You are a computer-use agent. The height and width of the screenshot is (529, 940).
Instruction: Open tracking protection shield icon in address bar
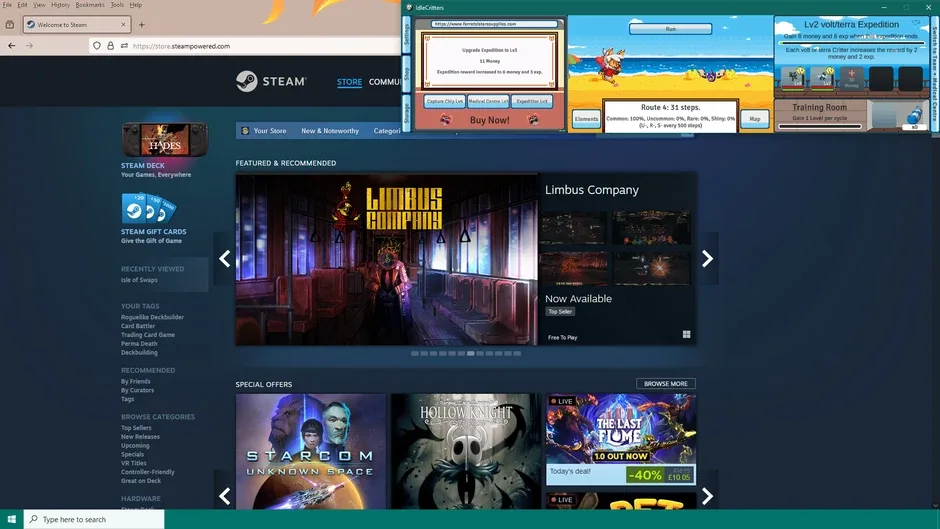(x=97, y=46)
